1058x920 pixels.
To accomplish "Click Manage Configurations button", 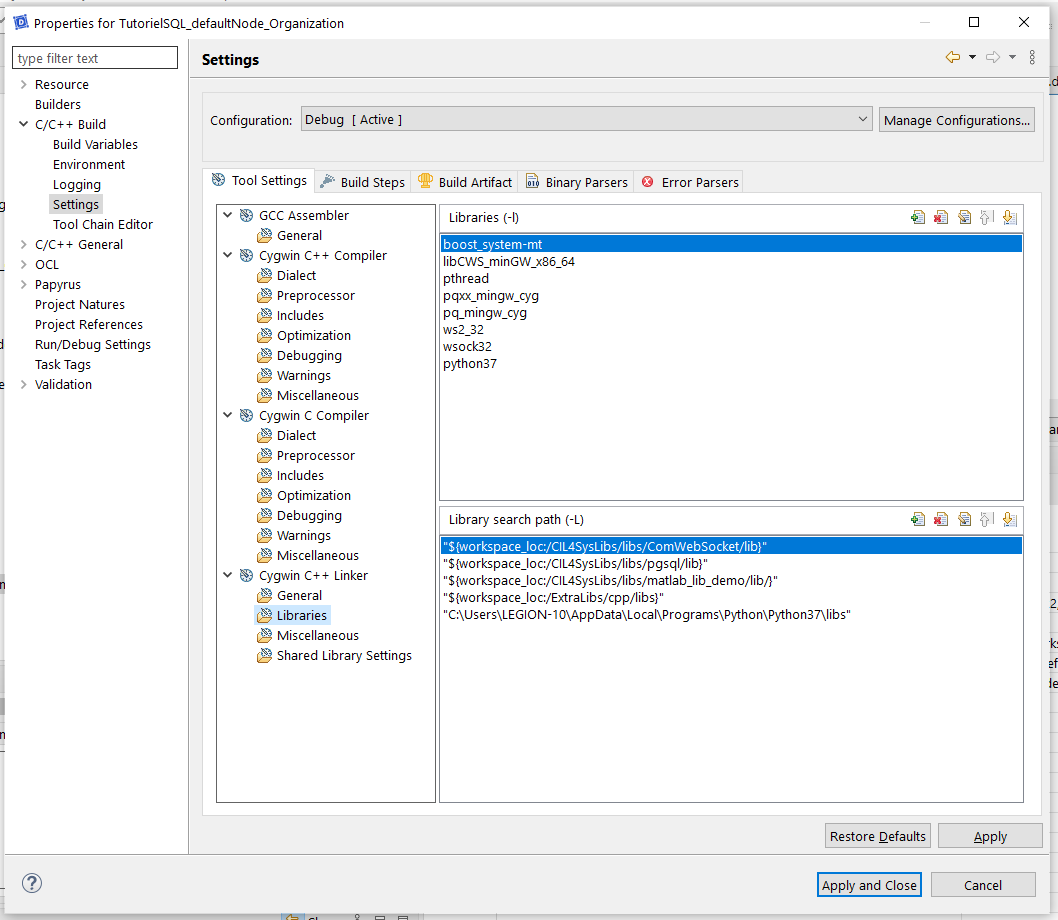I will pos(956,120).
